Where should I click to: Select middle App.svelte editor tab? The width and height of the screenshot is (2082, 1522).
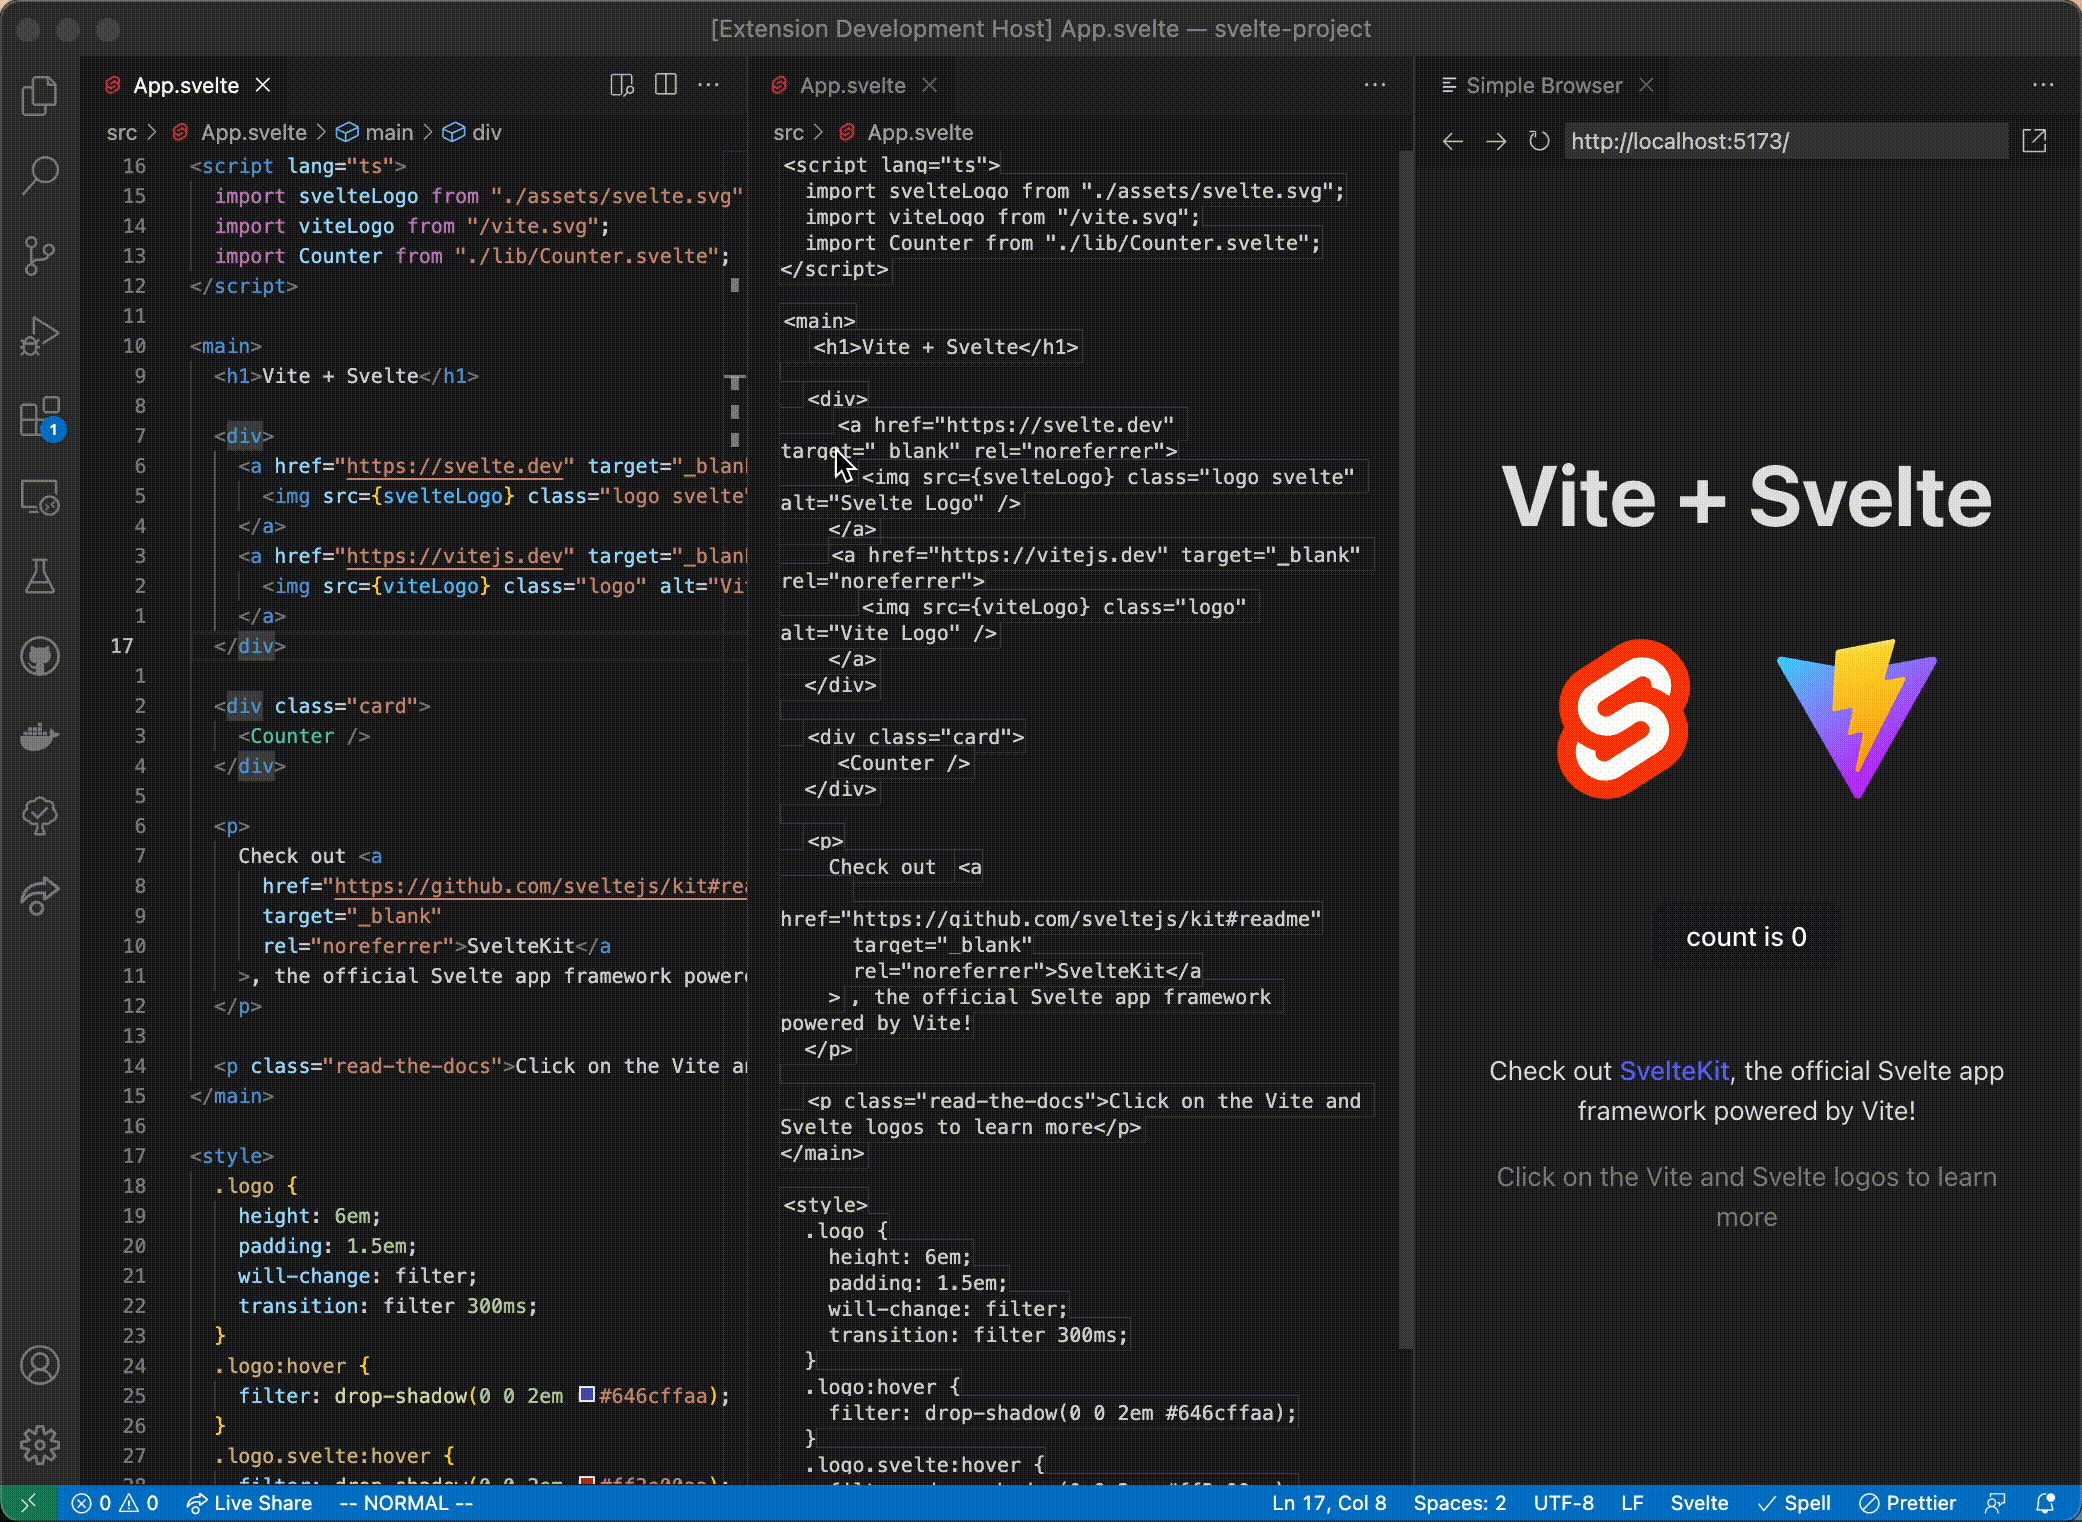[x=852, y=85]
